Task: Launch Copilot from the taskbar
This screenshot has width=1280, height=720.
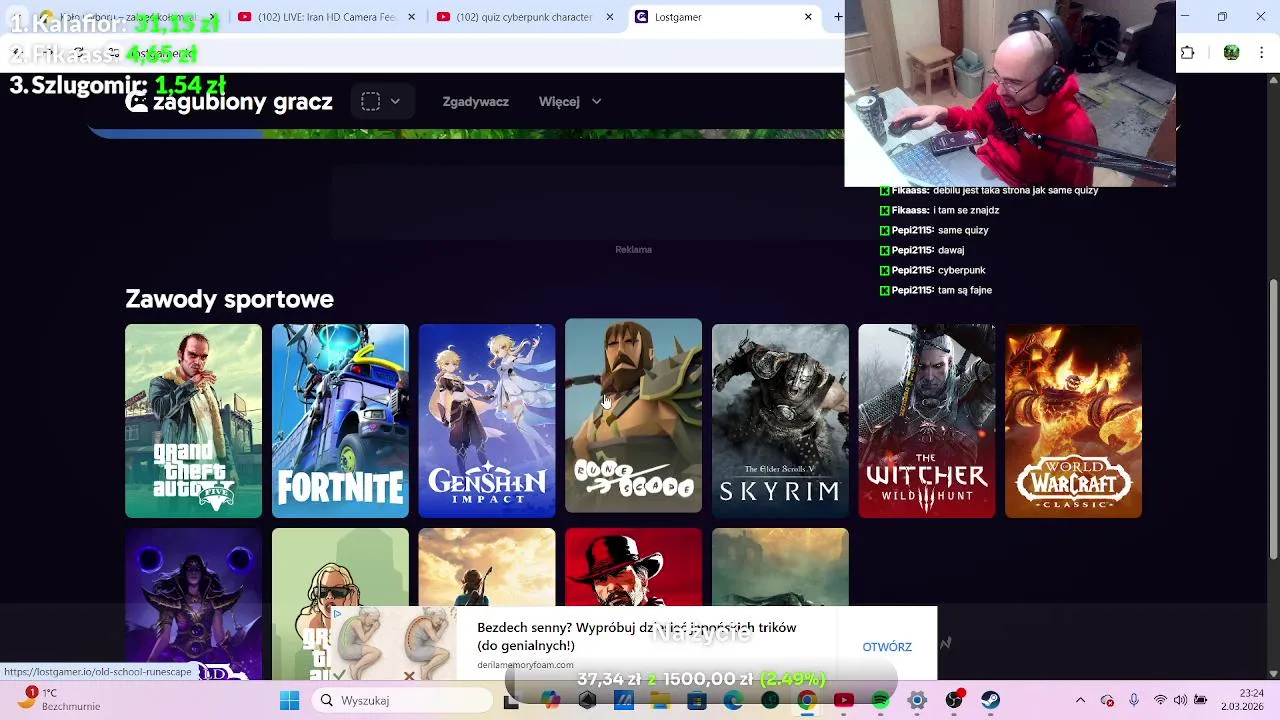Action: [x=550, y=700]
